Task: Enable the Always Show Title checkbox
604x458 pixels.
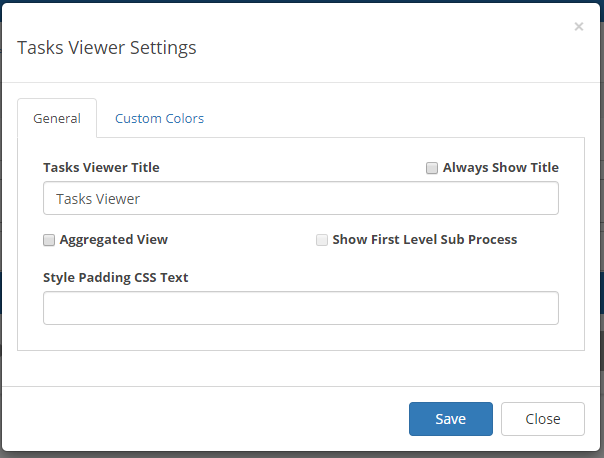Action: tap(432, 168)
